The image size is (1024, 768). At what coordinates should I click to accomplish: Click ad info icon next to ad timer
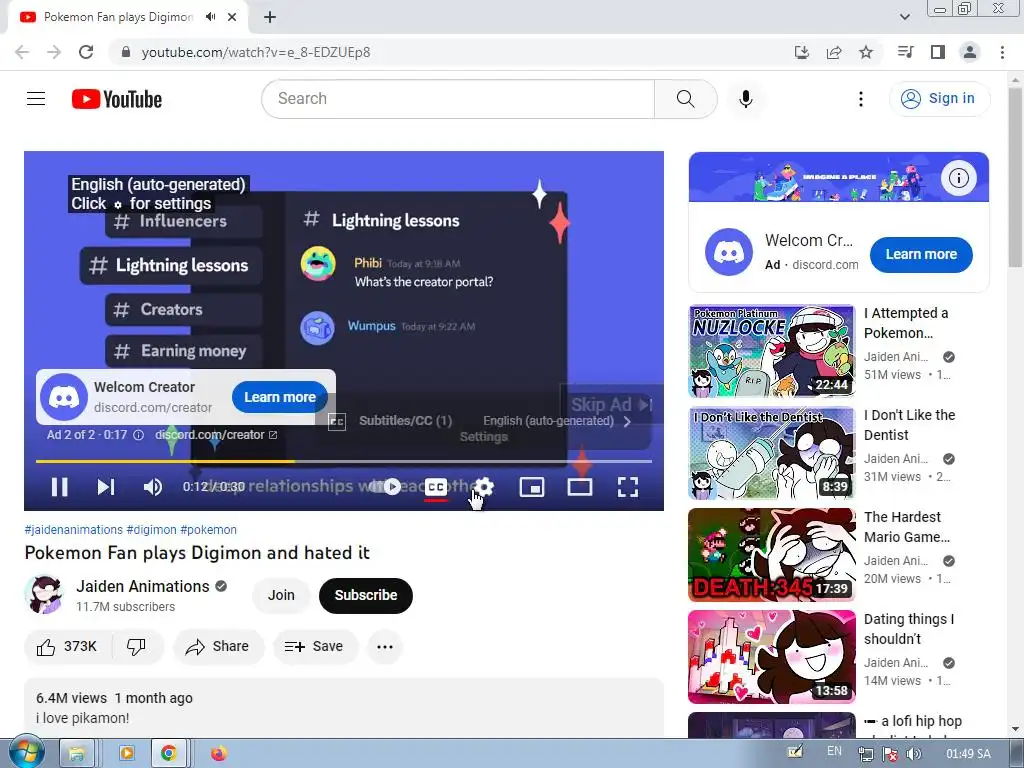coord(138,435)
